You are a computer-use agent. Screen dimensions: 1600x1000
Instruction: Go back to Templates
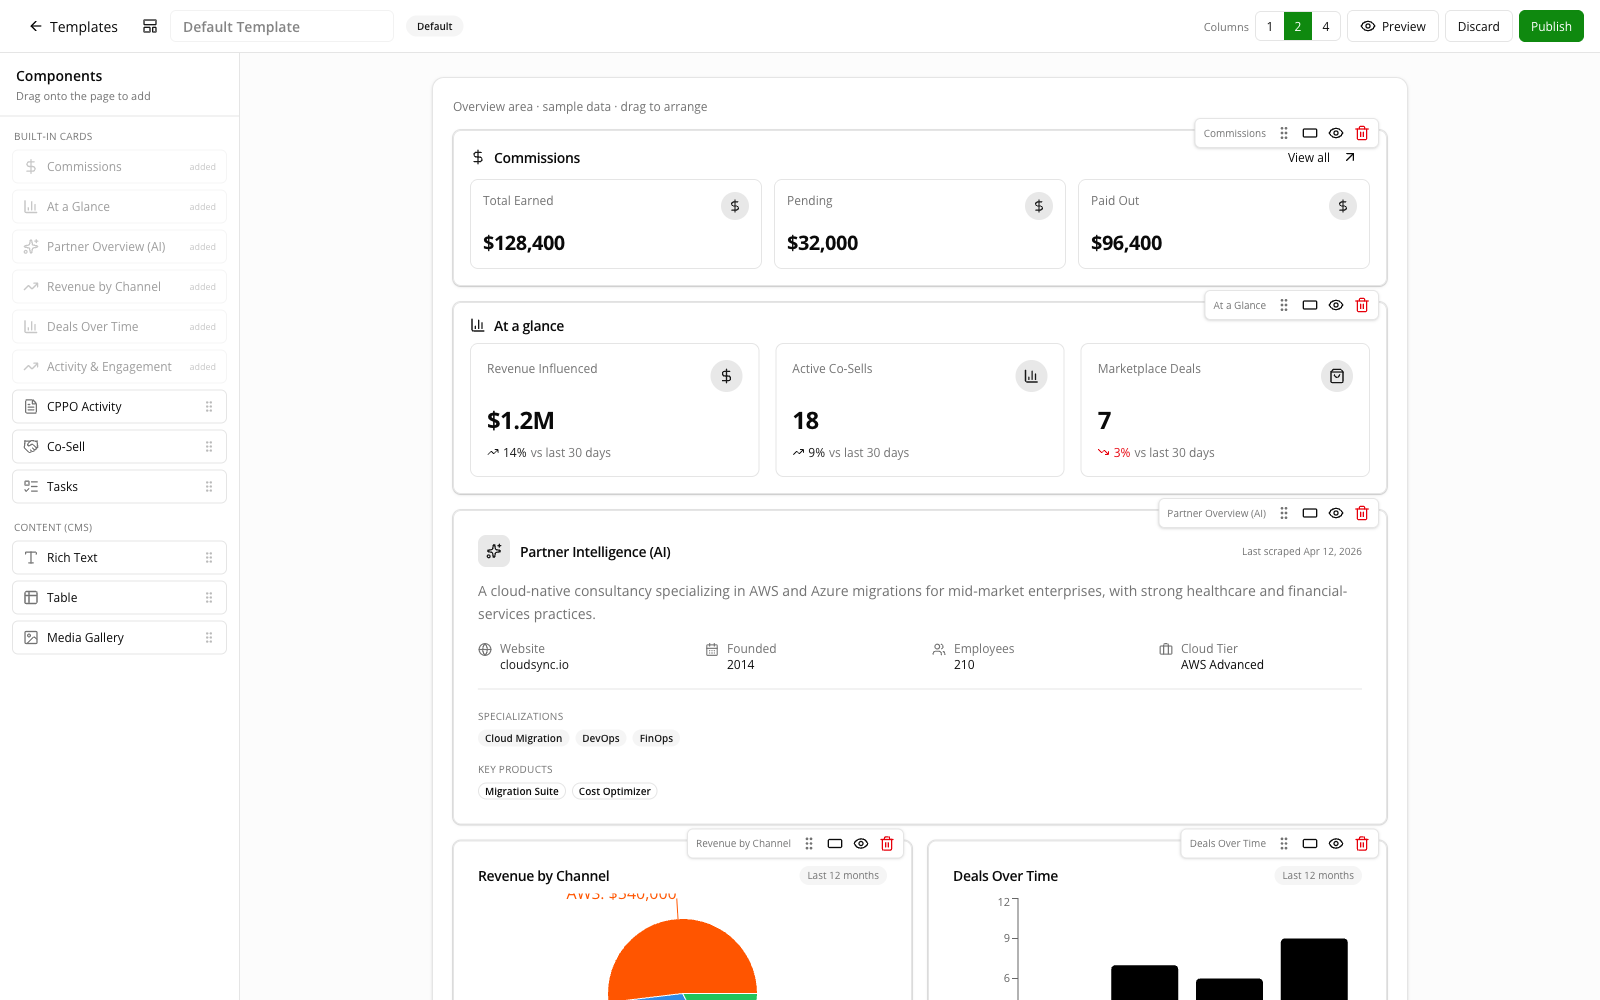coord(73,27)
